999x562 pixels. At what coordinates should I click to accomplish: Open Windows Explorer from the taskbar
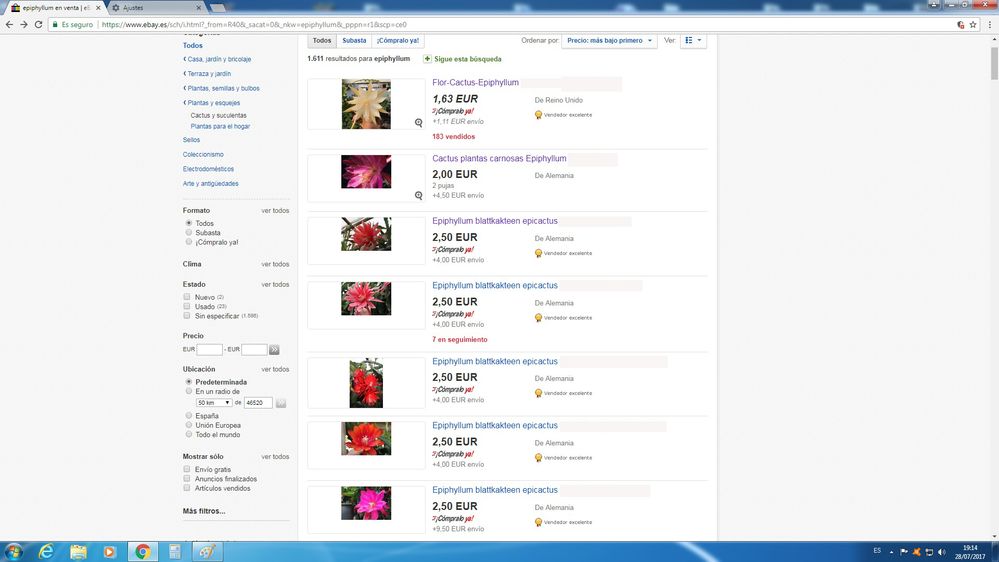coord(78,551)
